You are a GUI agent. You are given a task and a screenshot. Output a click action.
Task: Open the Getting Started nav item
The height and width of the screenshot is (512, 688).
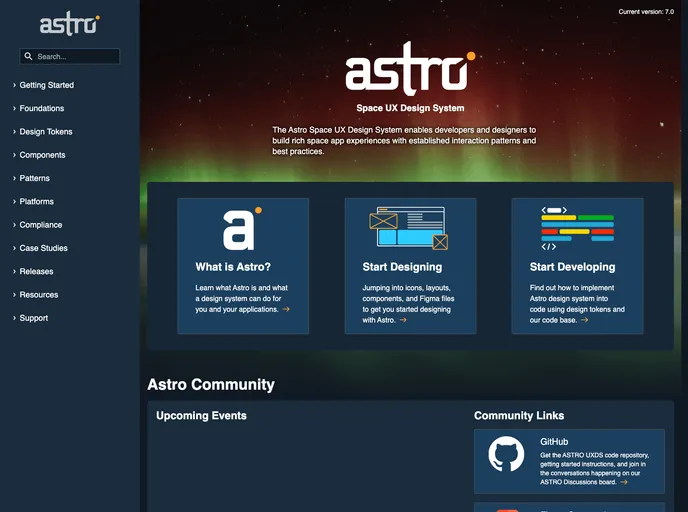point(47,85)
